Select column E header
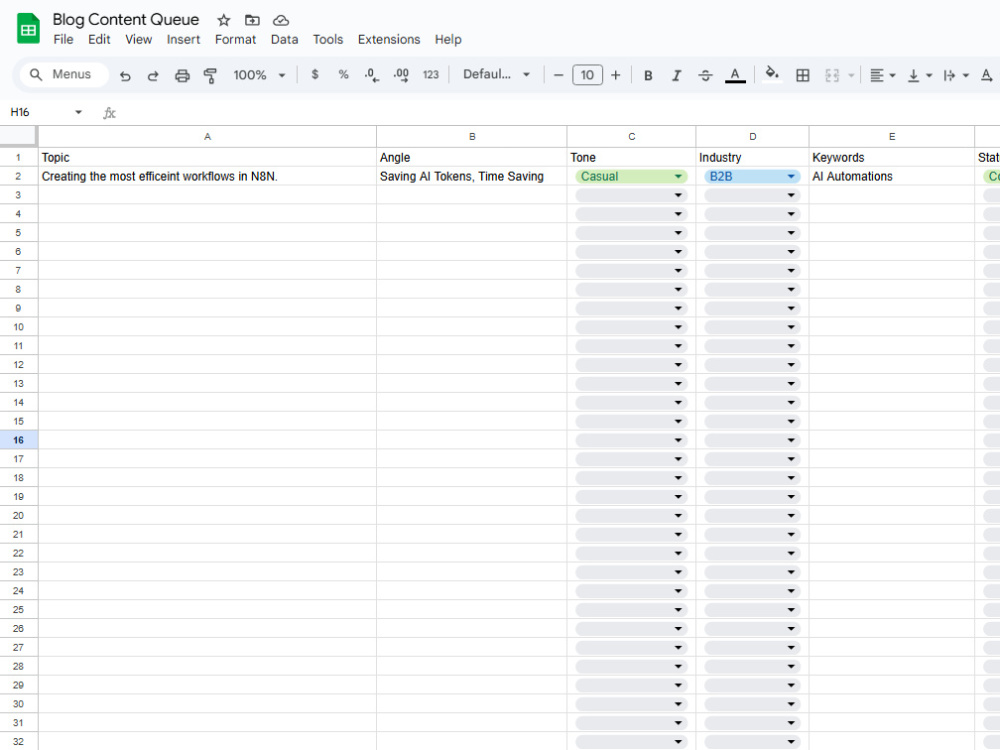This screenshot has height=750, width=1000. [892, 136]
